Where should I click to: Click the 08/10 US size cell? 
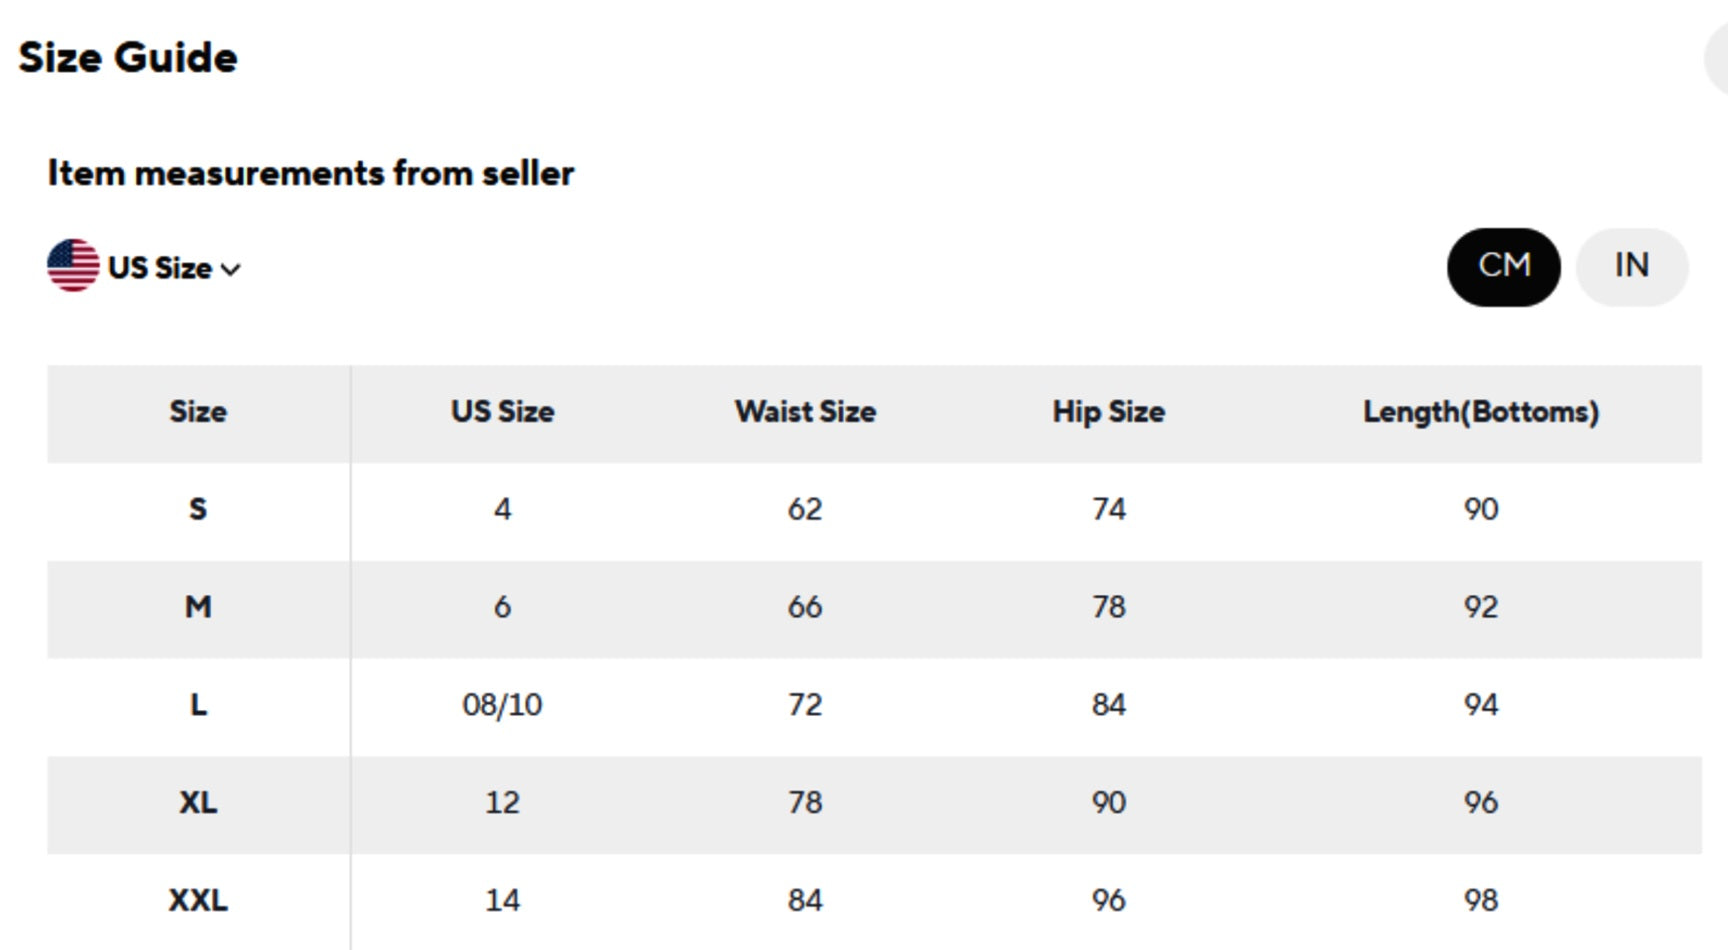(x=502, y=705)
